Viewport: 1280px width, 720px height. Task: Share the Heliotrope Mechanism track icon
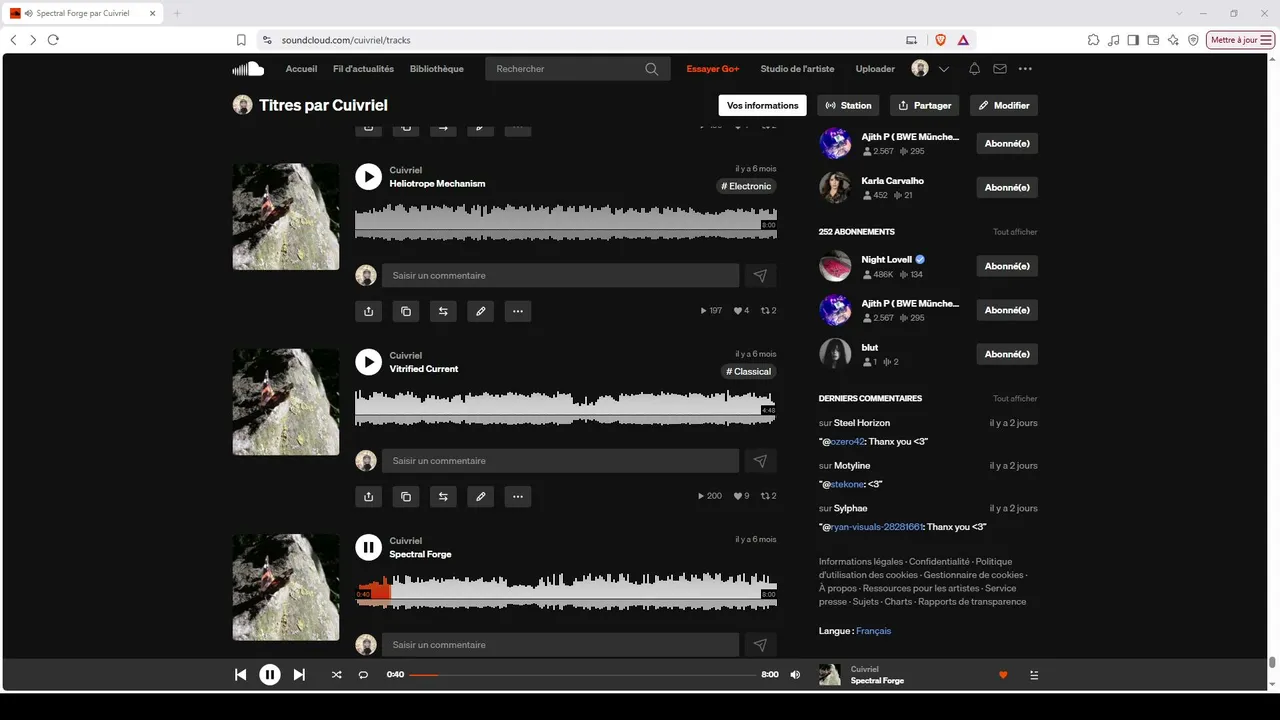click(x=368, y=311)
